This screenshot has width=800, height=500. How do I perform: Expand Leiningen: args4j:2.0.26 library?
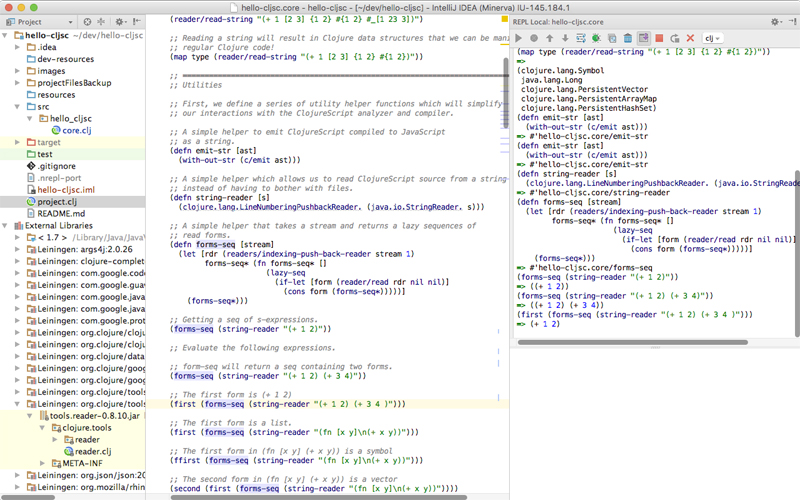tap(17, 249)
